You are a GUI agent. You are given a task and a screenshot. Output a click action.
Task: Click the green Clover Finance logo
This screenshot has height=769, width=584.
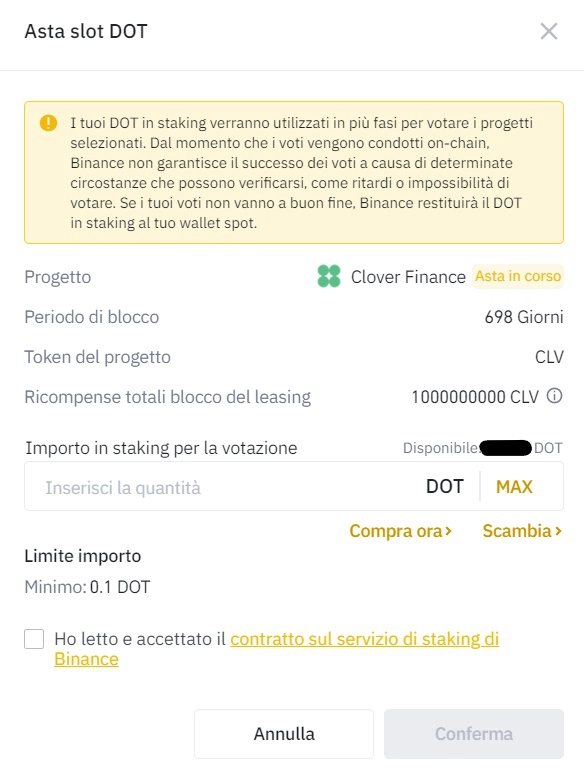329,276
